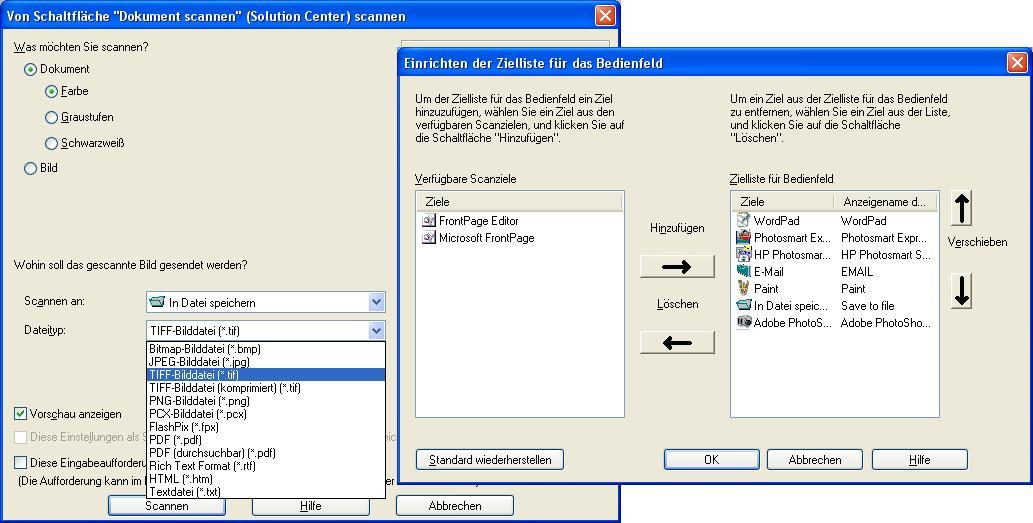Uncheck the Vorschau anzeigen checkbox

click(x=20, y=413)
